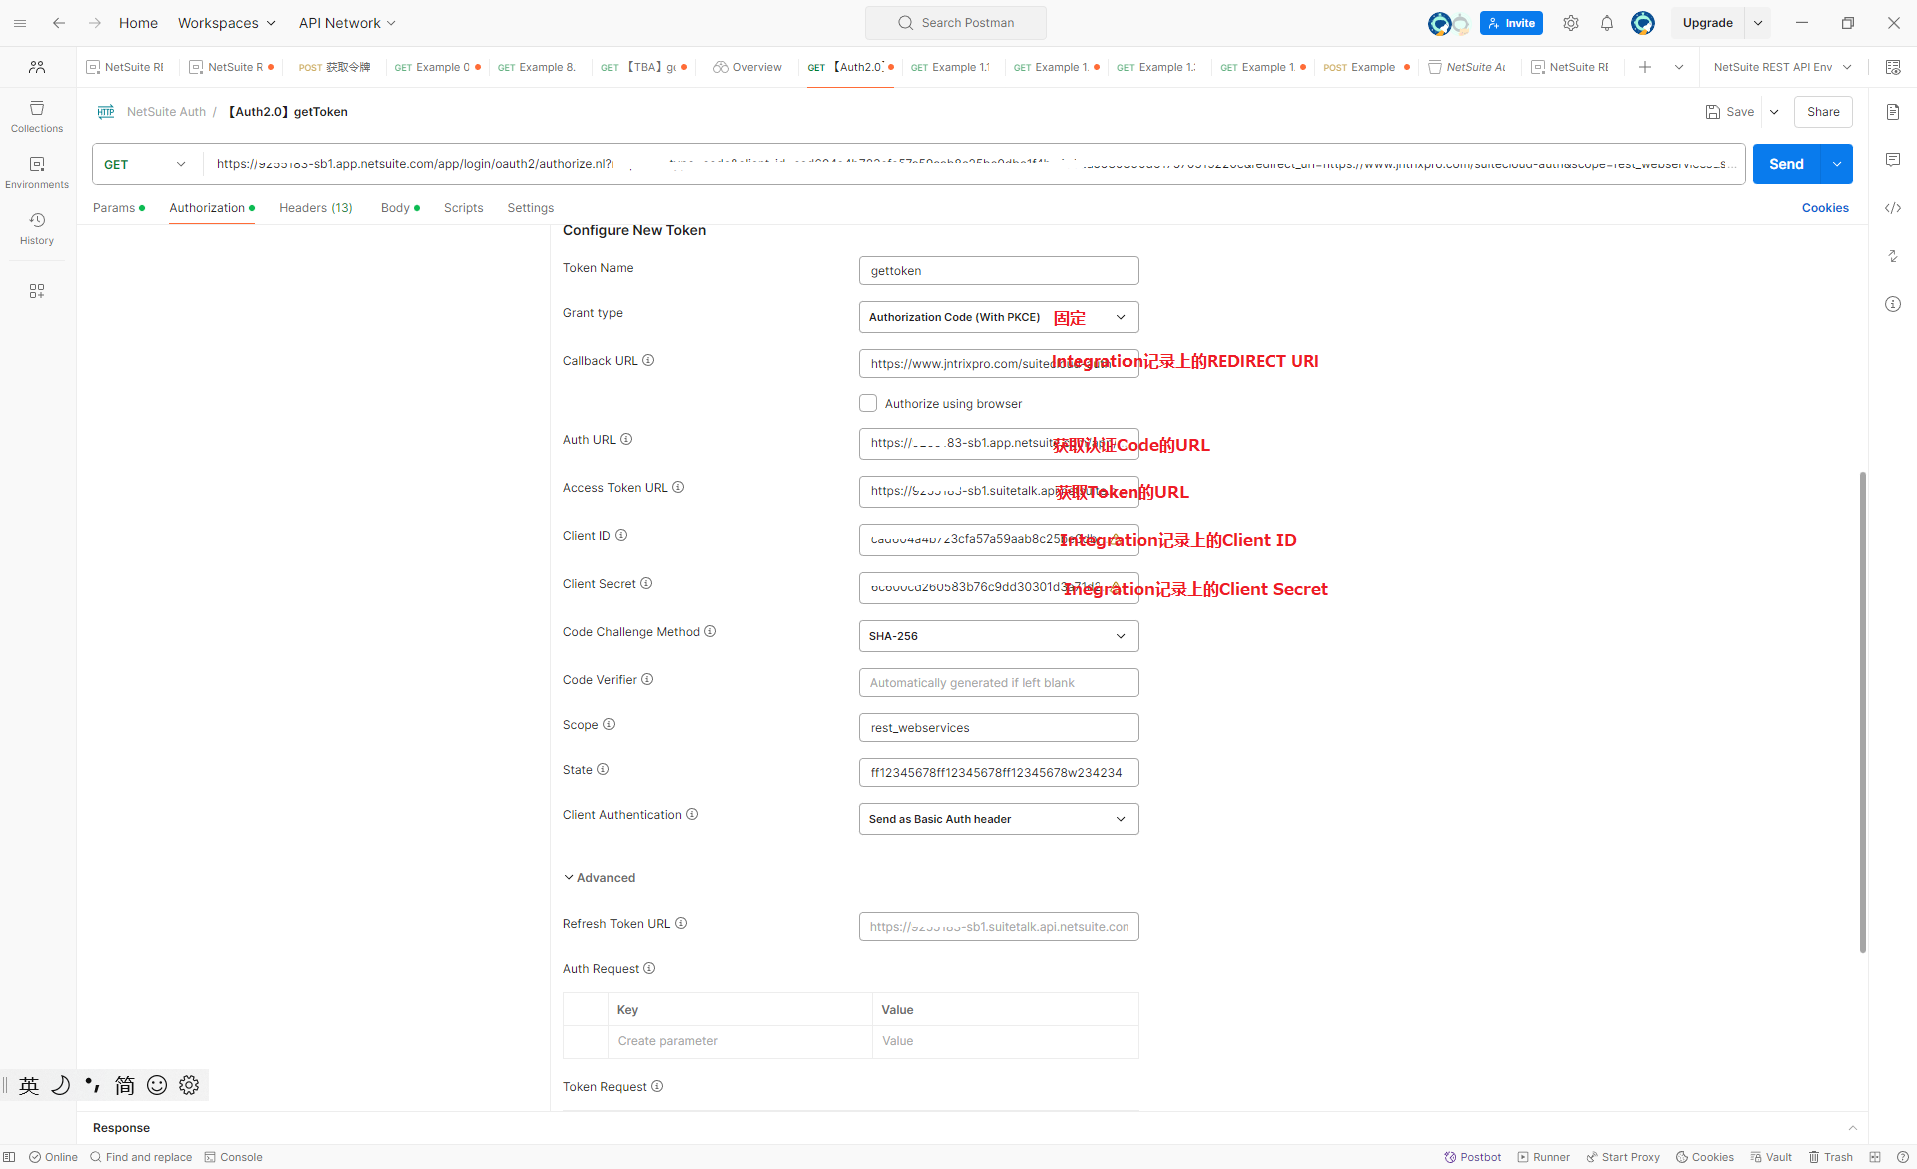Click the Client Secret info icon

646,584
